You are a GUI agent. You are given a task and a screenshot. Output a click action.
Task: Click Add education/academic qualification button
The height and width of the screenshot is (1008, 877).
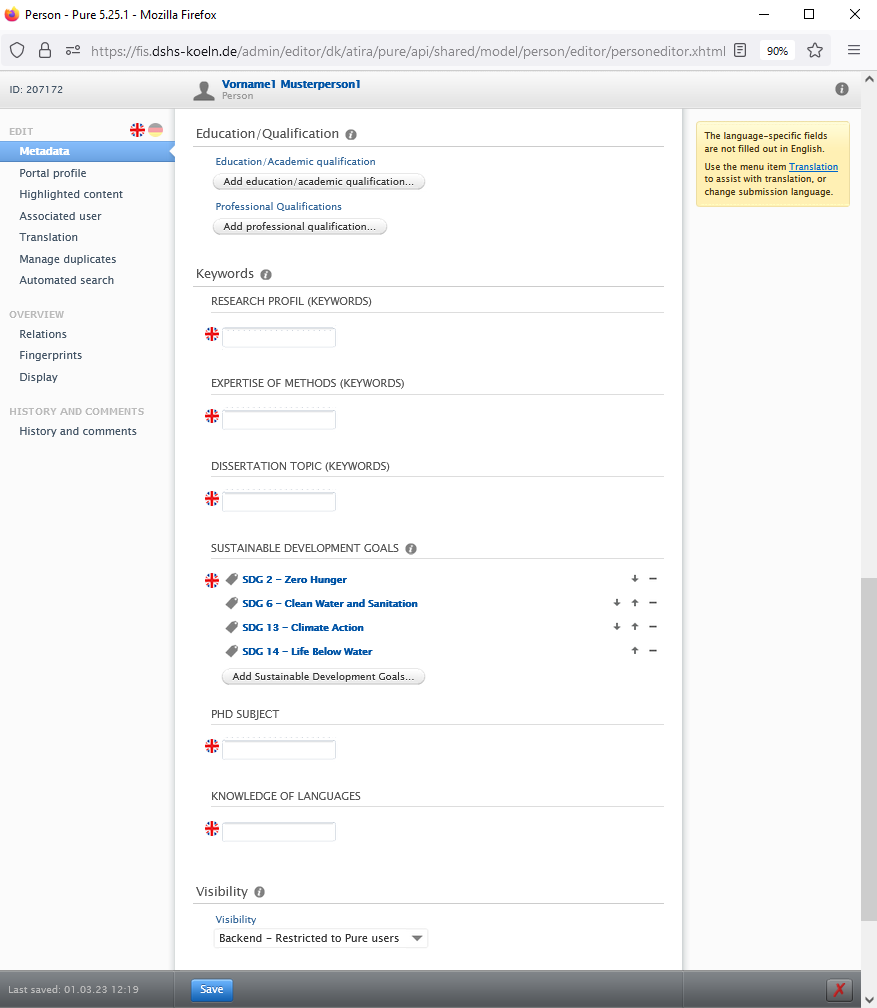point(319,182)
